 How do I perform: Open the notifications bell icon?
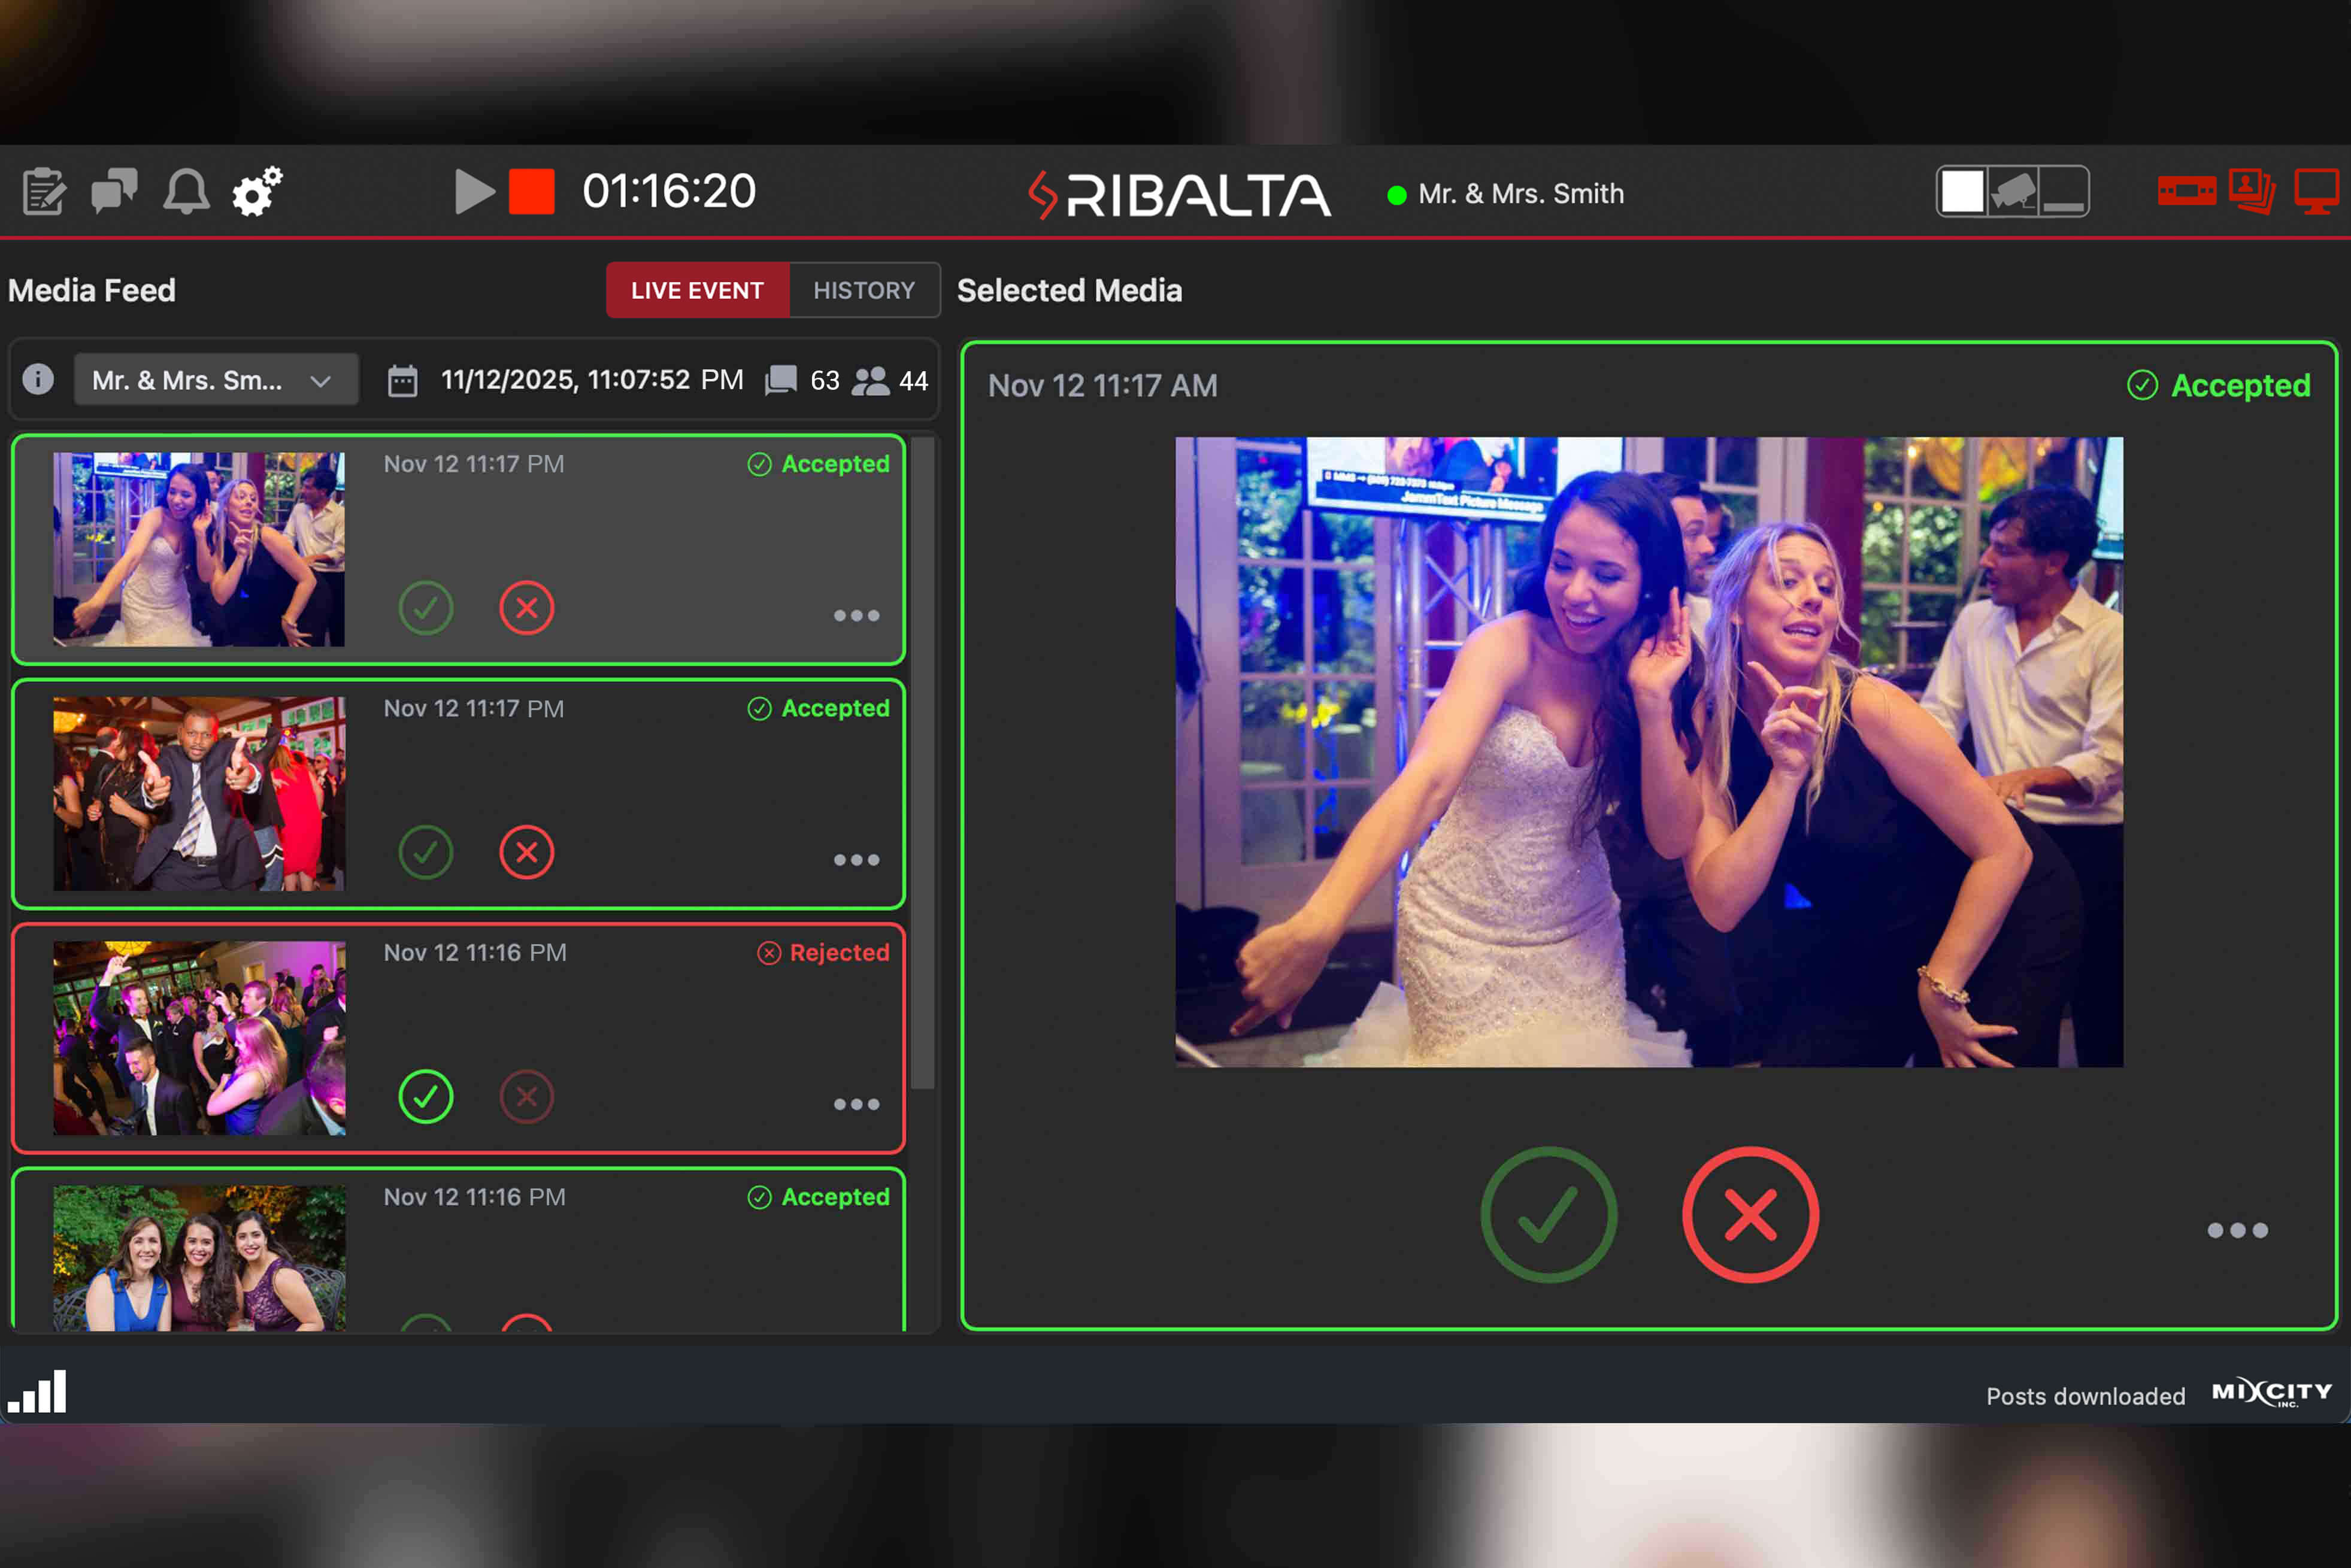[187, 191]
